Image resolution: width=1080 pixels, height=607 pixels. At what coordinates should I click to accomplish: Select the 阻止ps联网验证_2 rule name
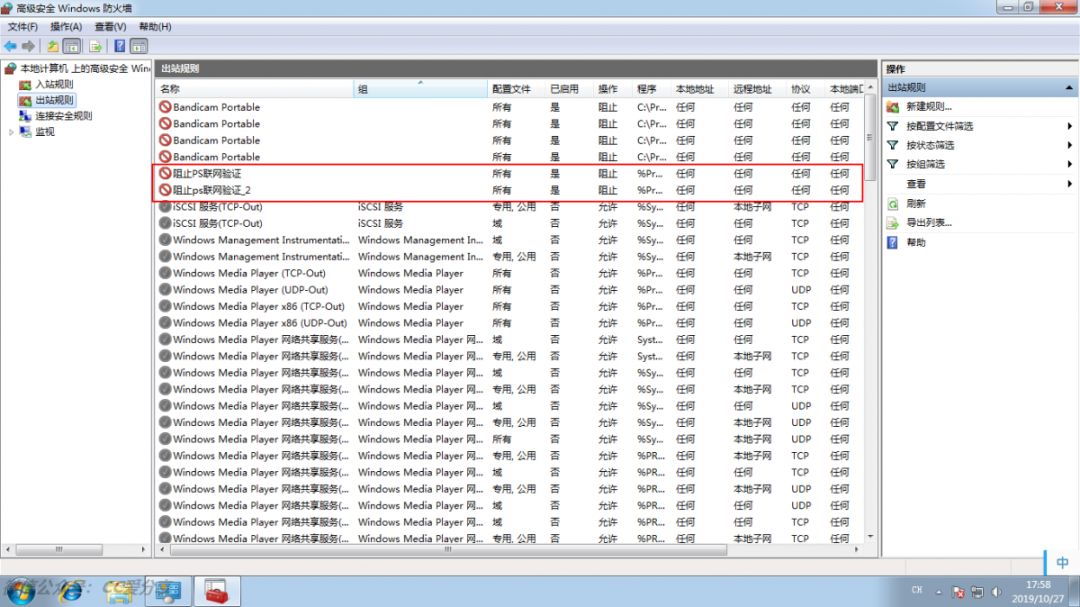[211, 189]
